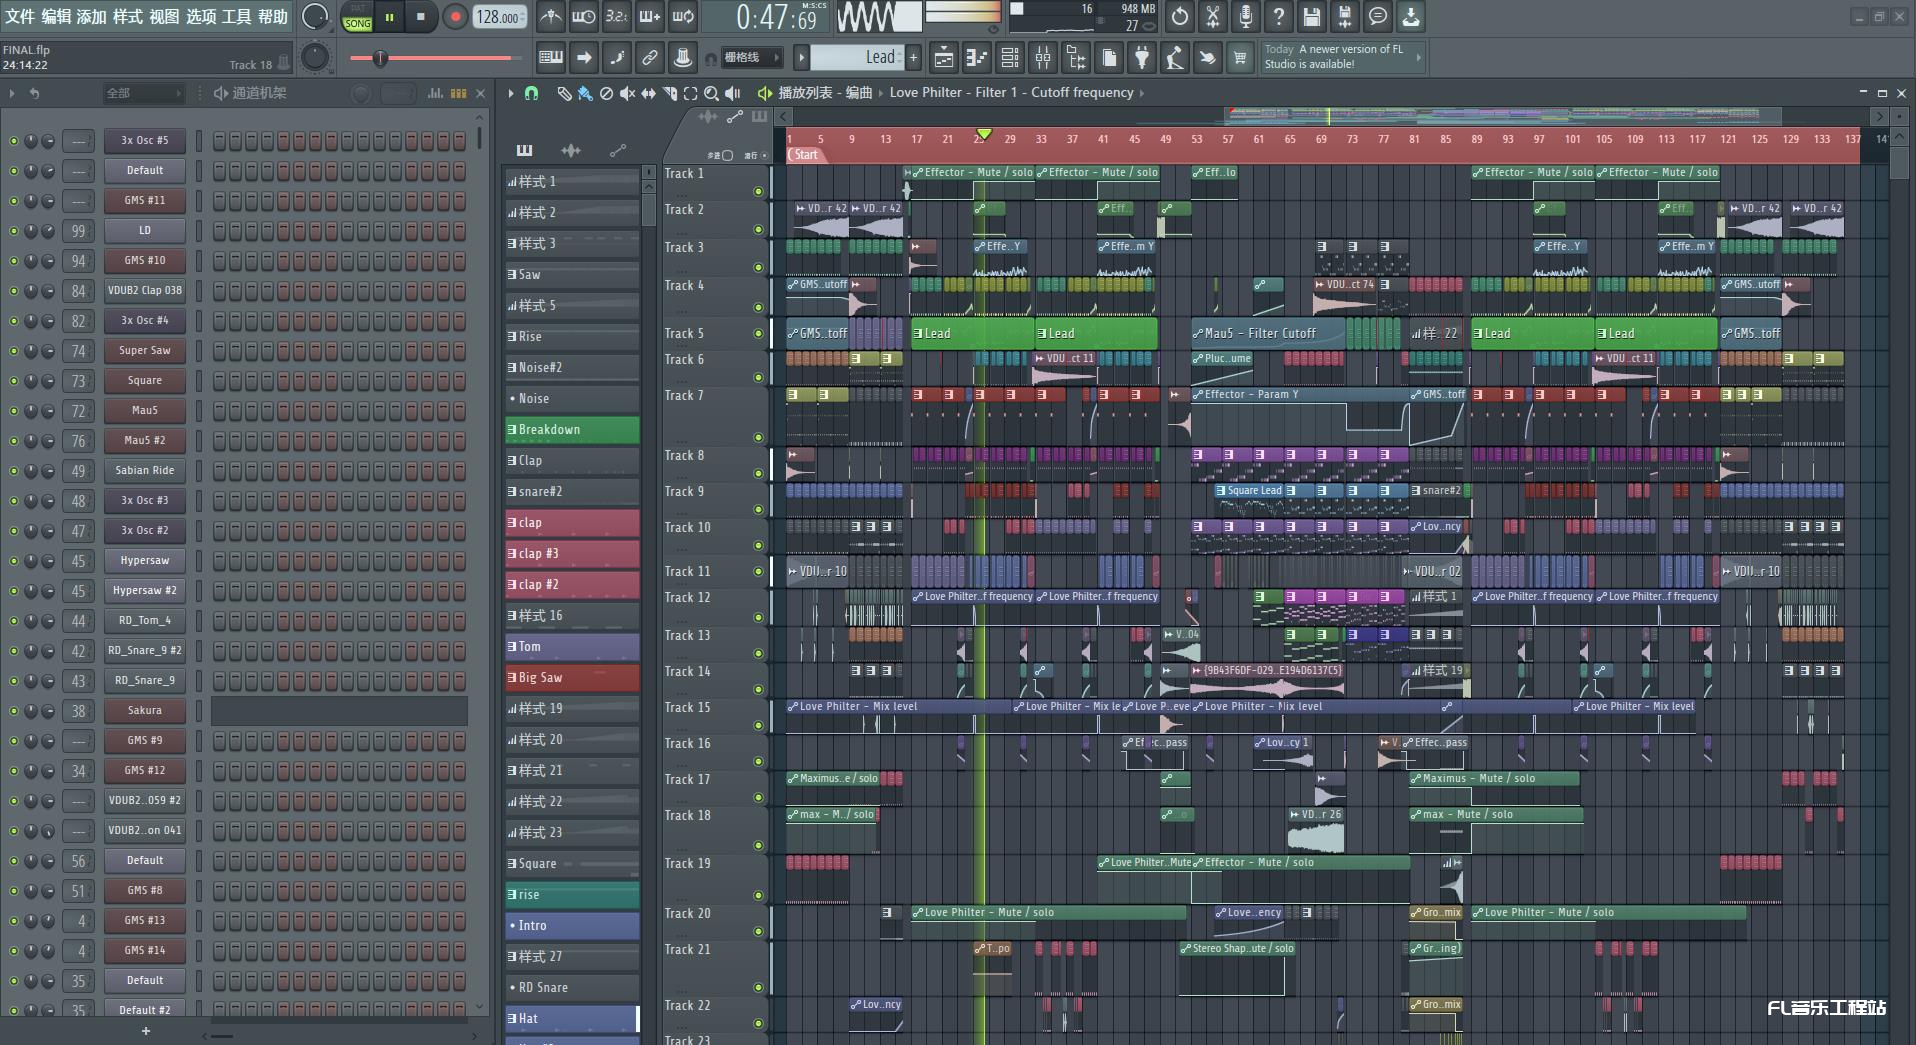Viewport: 1916px width, 1045px height.
Task: Open the touch controller hand icon
Action: pyautogui.click(x=1208, y=58)
